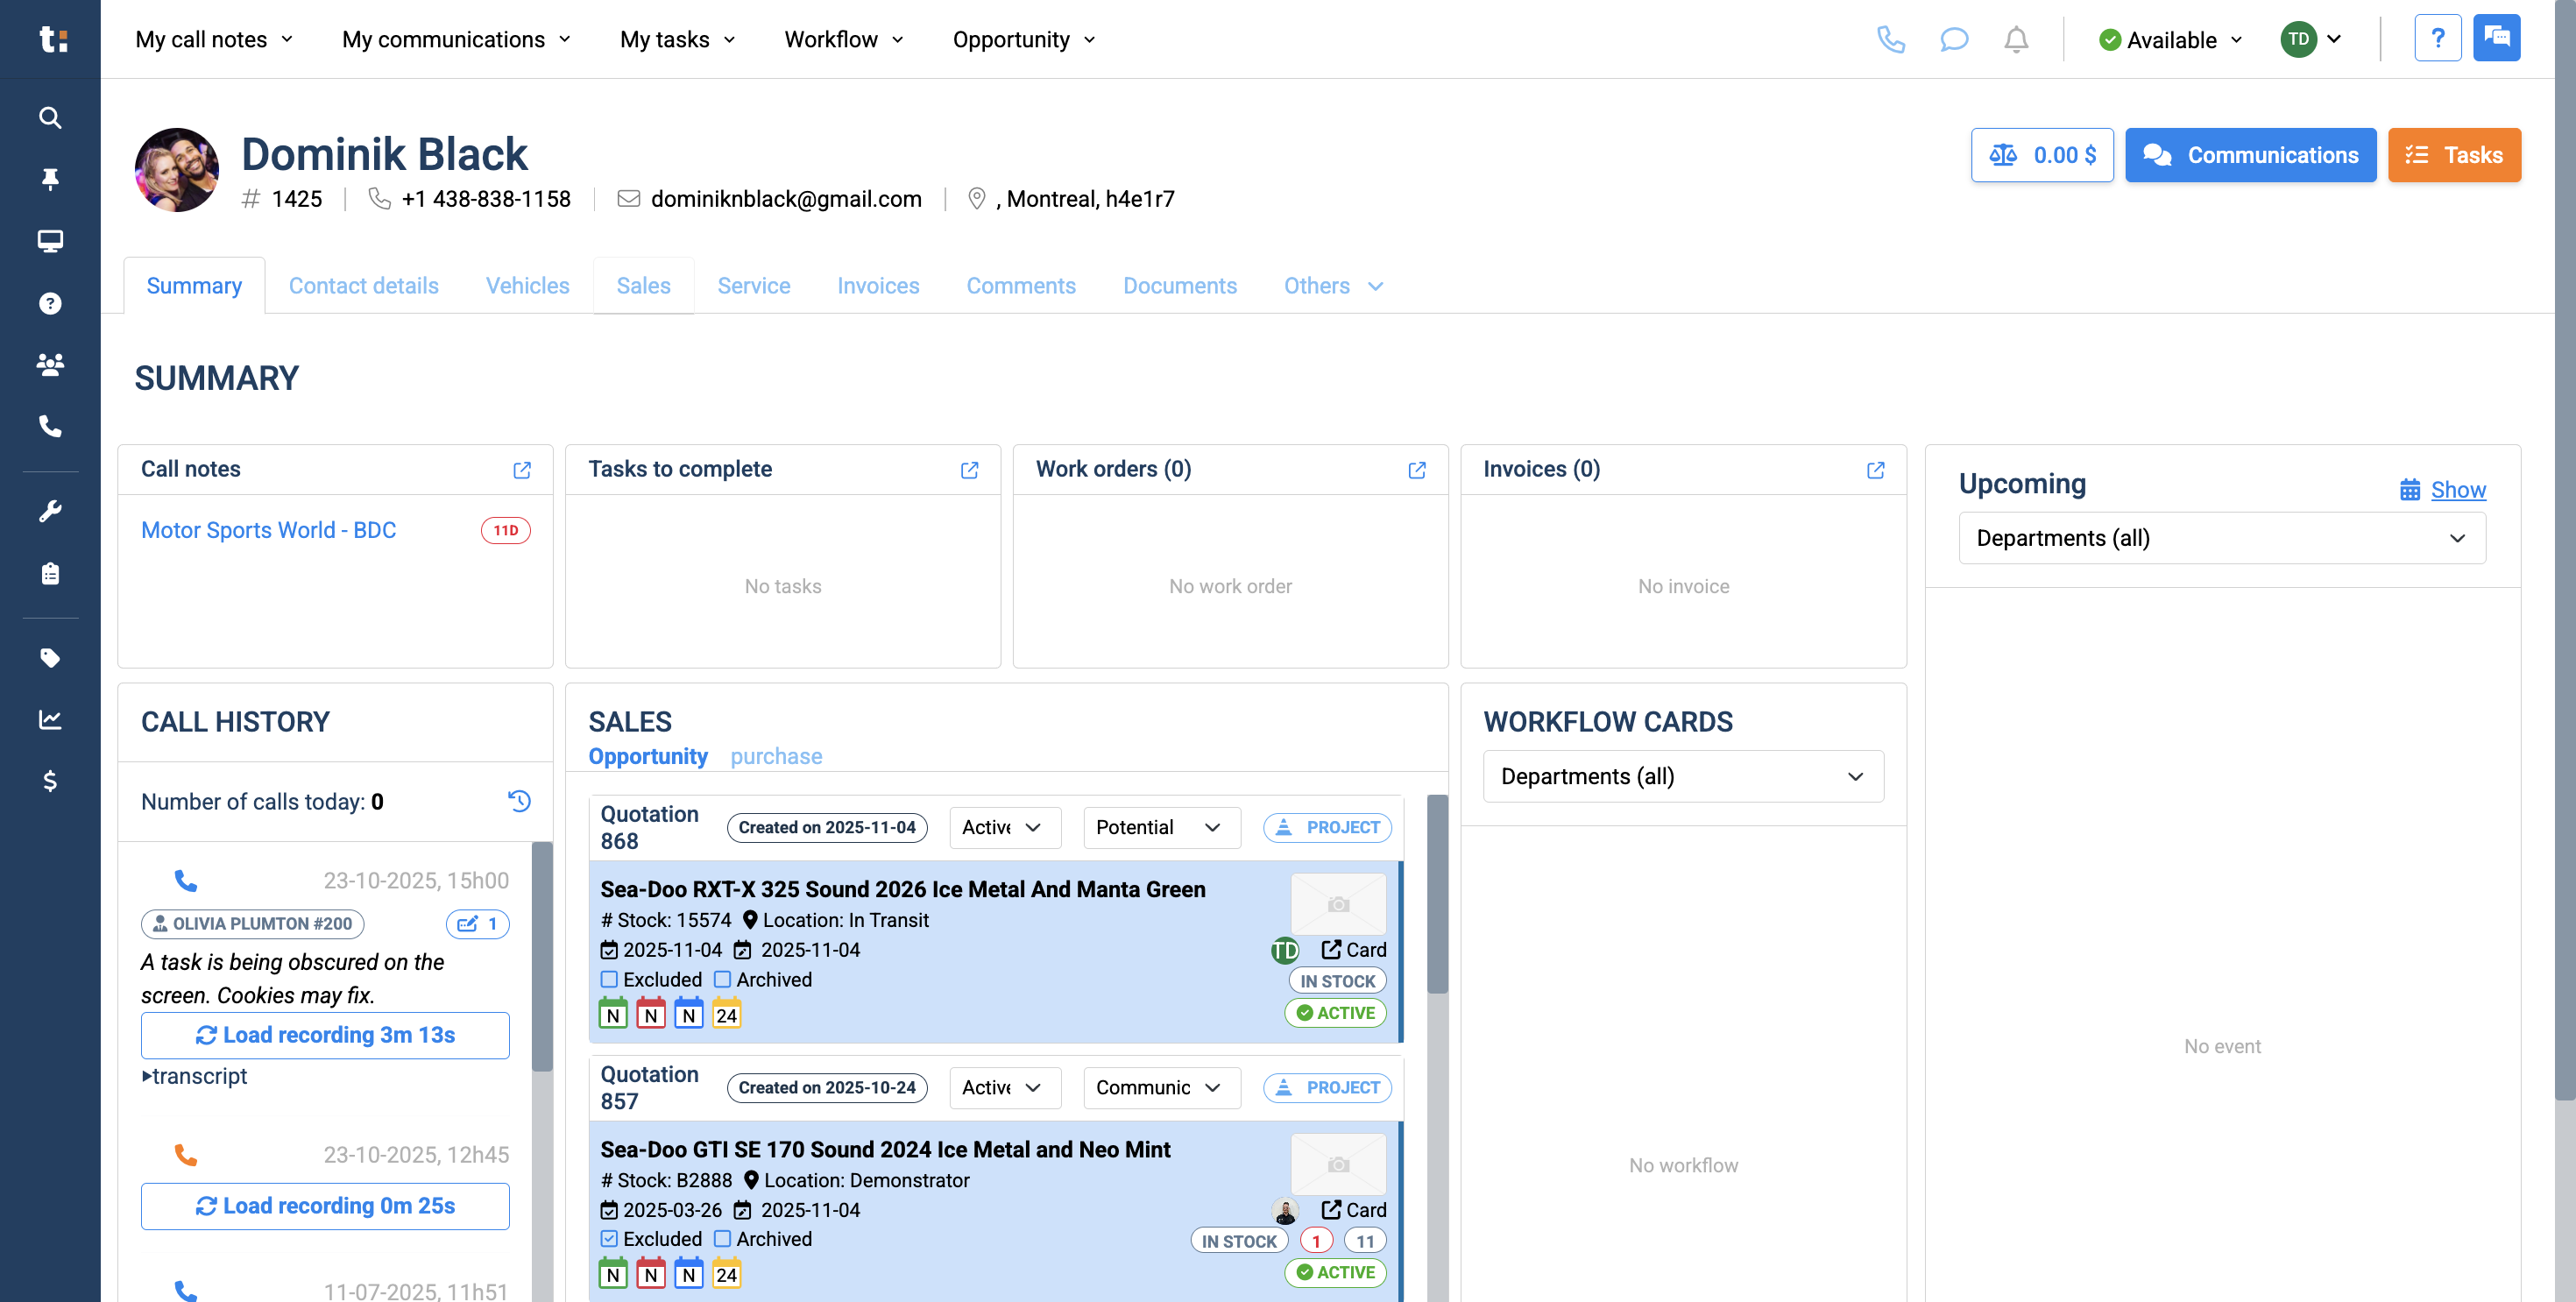Image resolution: width=2576 pixels, height=1302 pixels.
Task: Switch to the Vehicles tab
Action: pyautogui.click(x=527, y=286)
